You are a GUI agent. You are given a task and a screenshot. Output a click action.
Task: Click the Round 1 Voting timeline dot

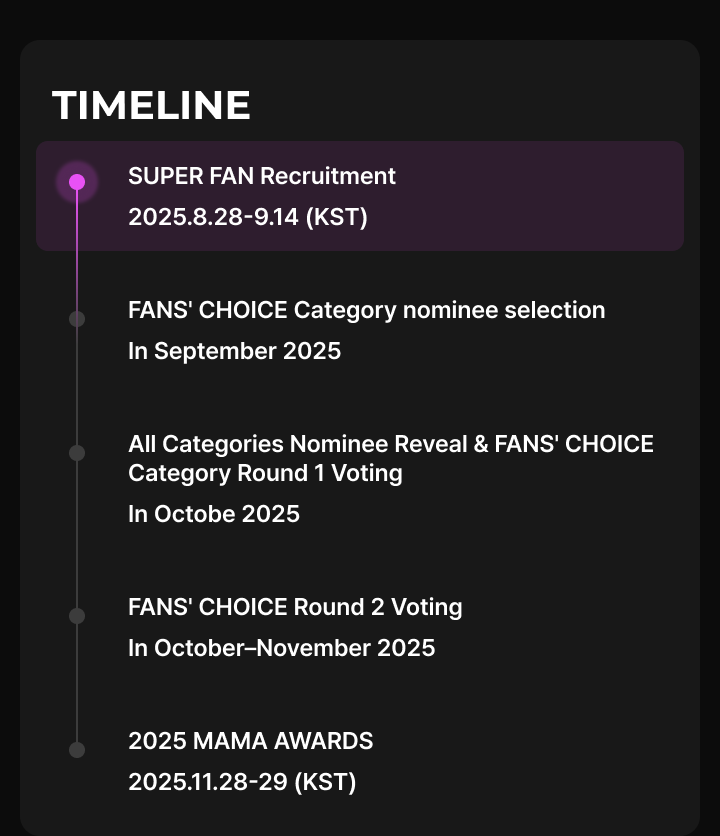(x=77, y=453)
